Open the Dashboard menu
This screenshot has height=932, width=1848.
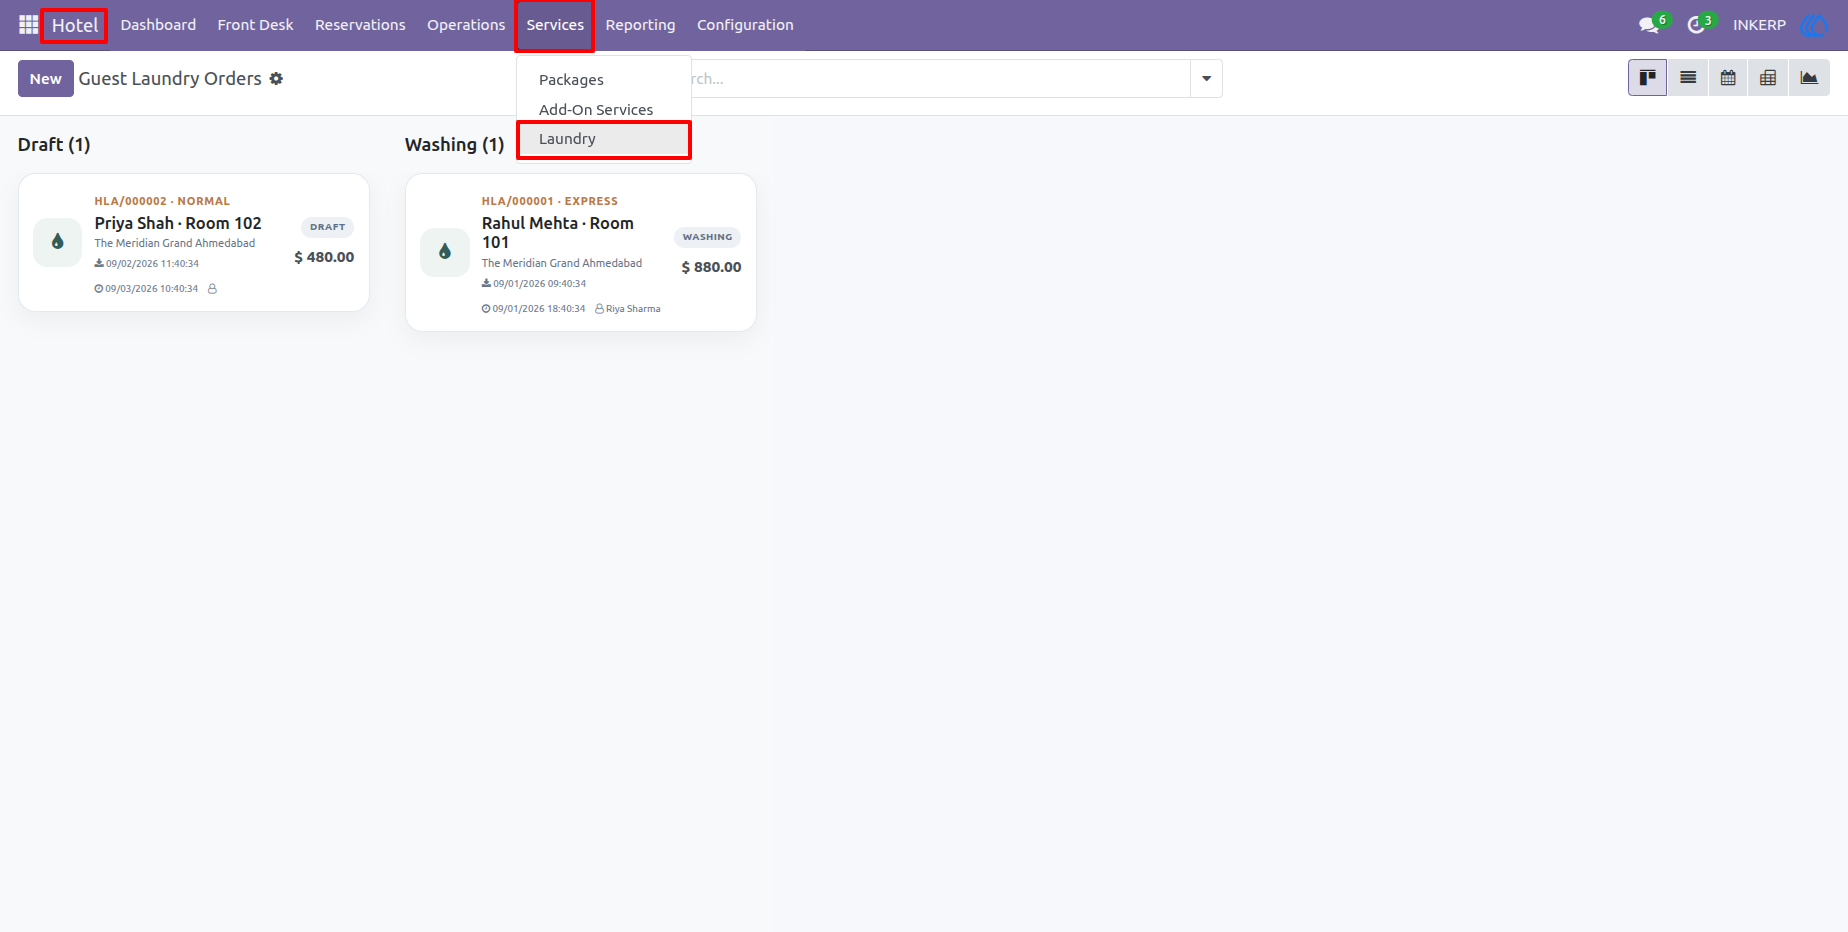[158, 25]
